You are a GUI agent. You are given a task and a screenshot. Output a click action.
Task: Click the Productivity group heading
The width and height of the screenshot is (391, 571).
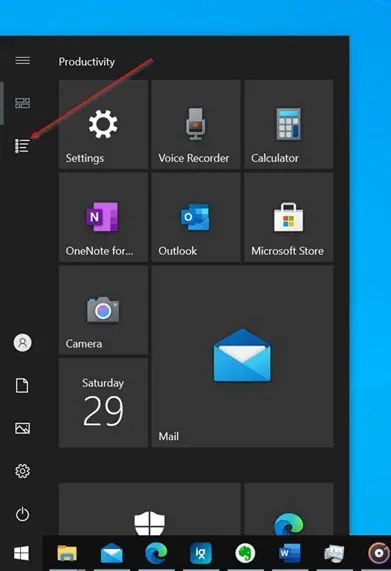[x=87, y=62]
